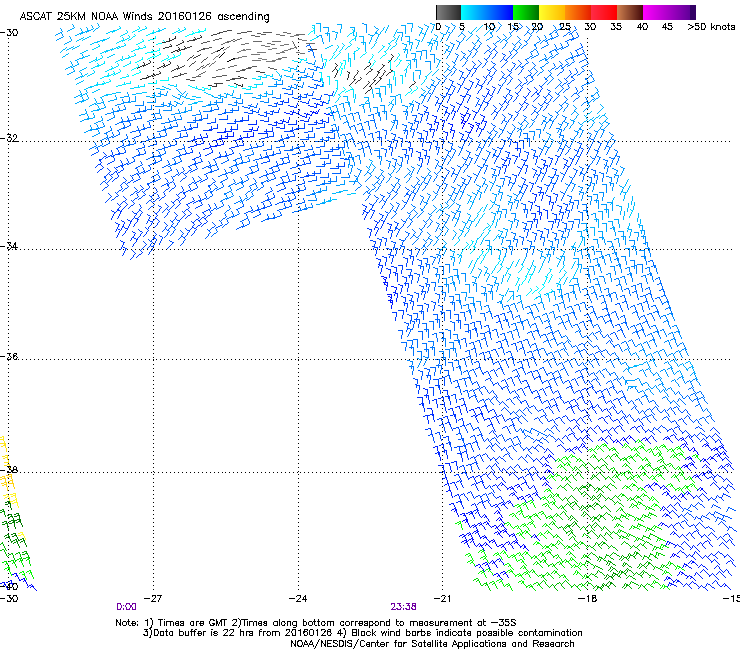Select the magenta 40-50 knots legend swatch

tap(665, 12)
